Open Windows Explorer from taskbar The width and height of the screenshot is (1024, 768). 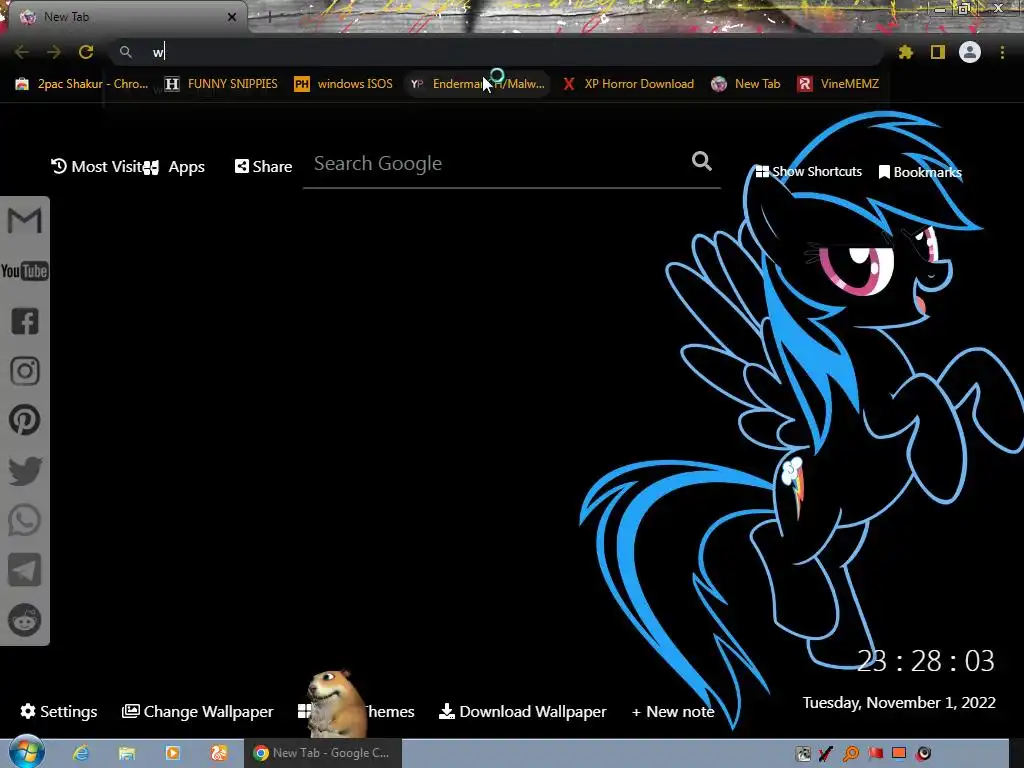(x=127, y=753)
